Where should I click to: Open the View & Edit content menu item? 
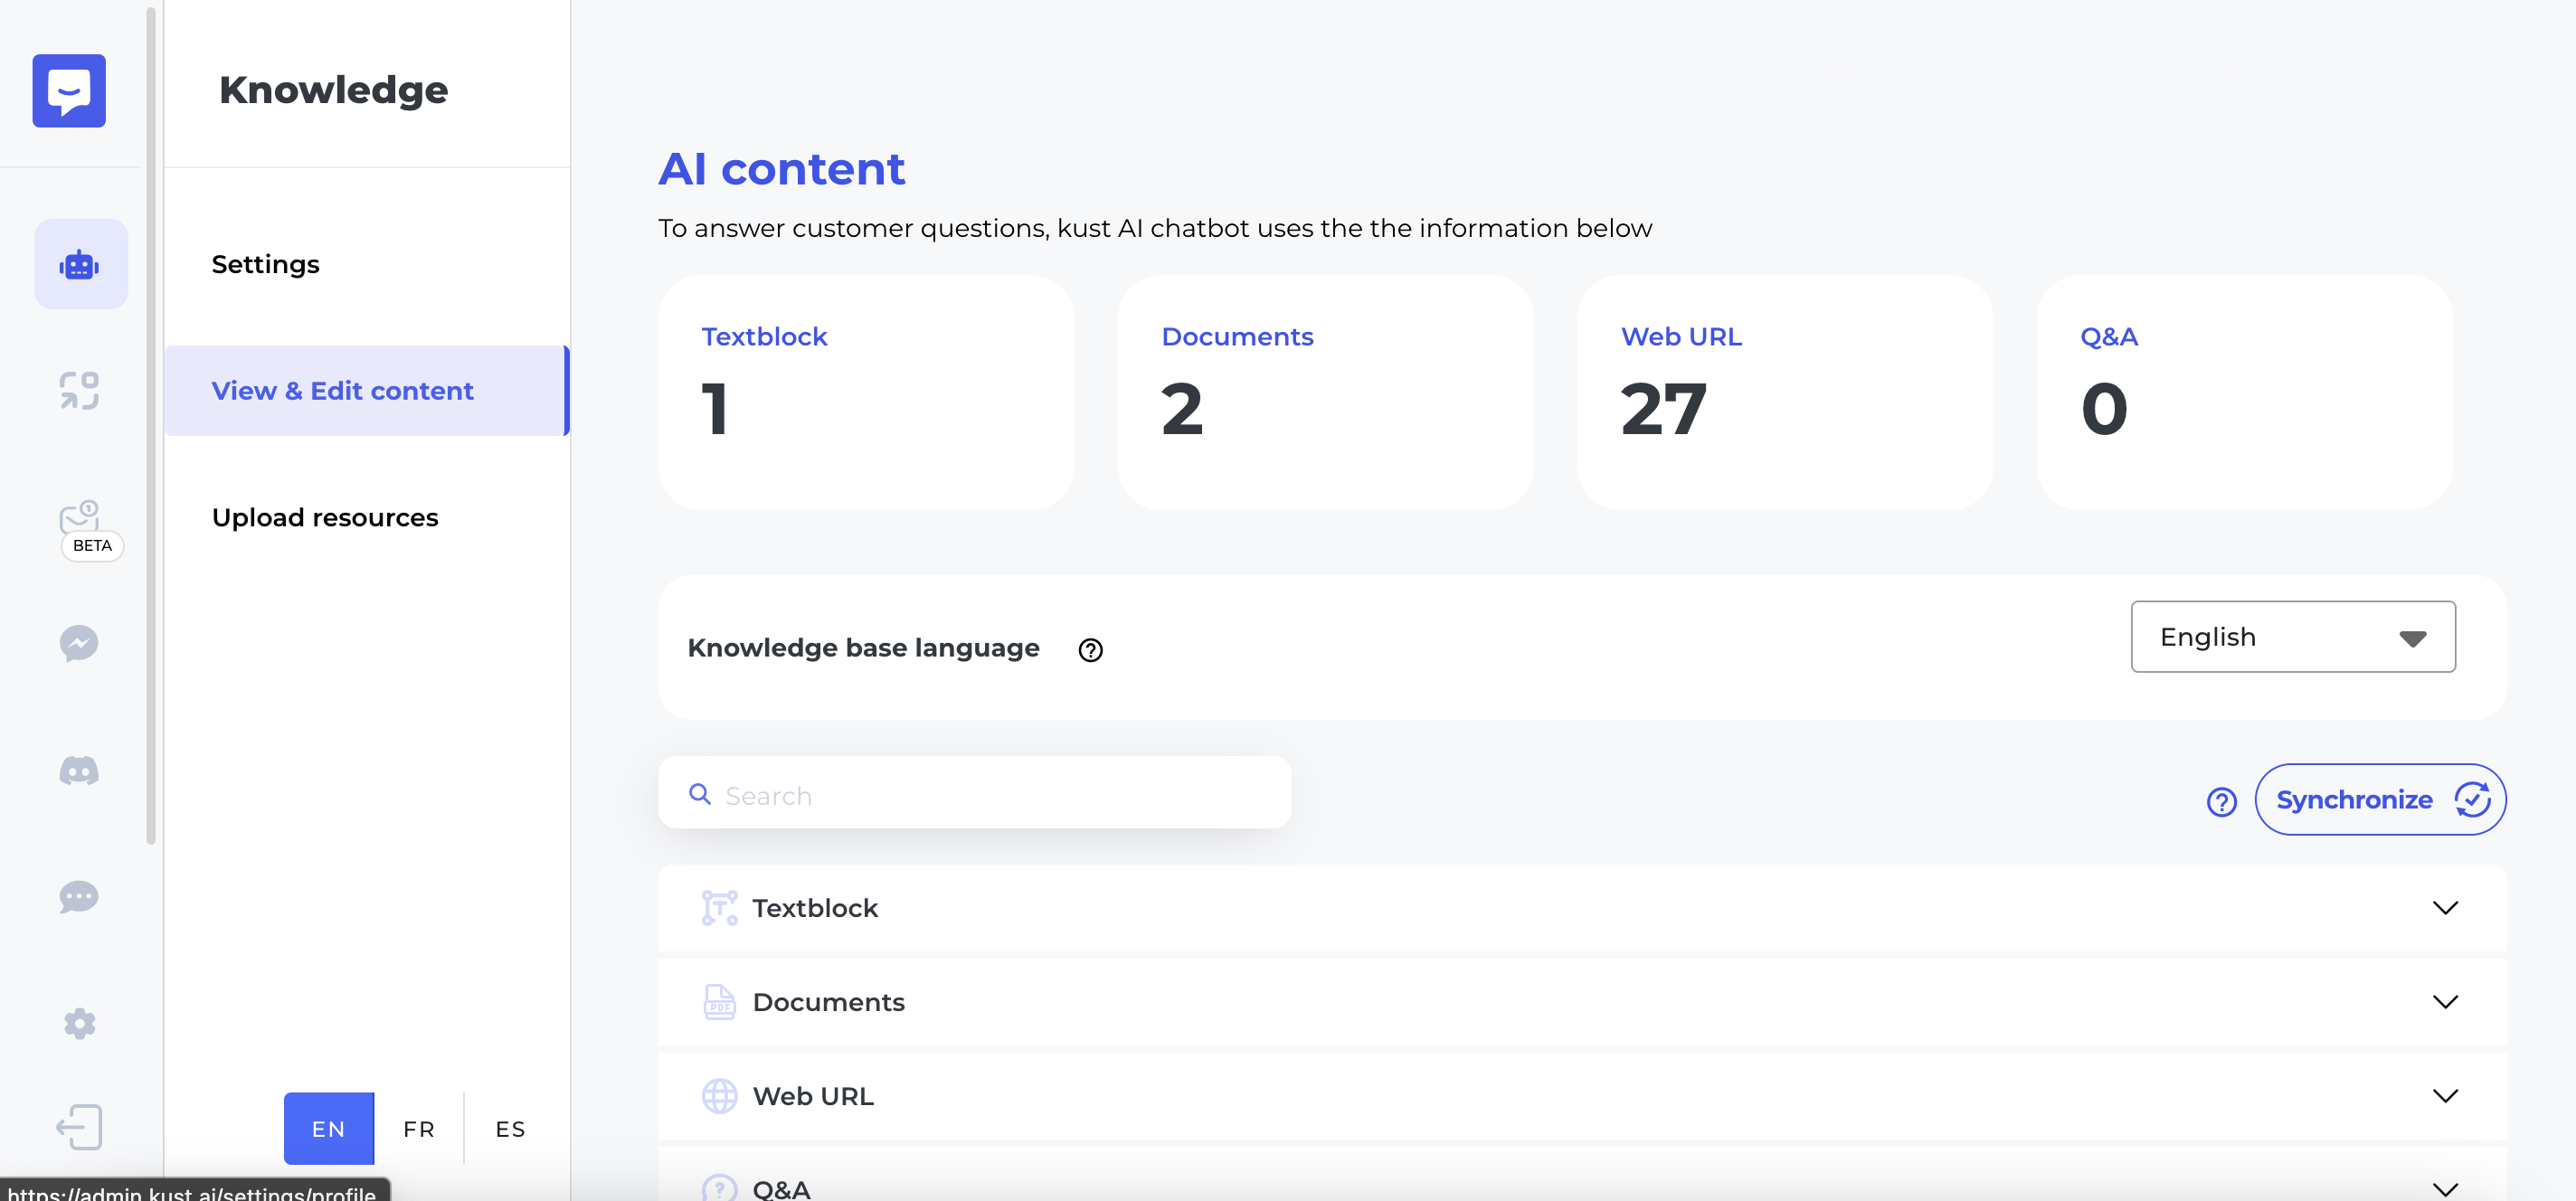(x=343, y=391)
